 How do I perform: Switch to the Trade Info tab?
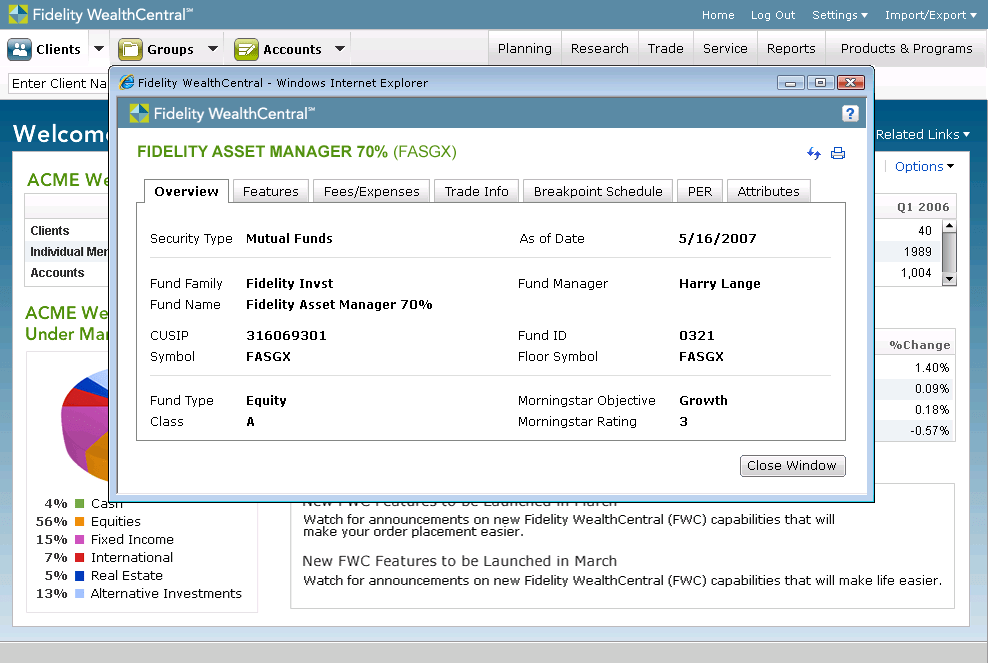click(476, 192)
